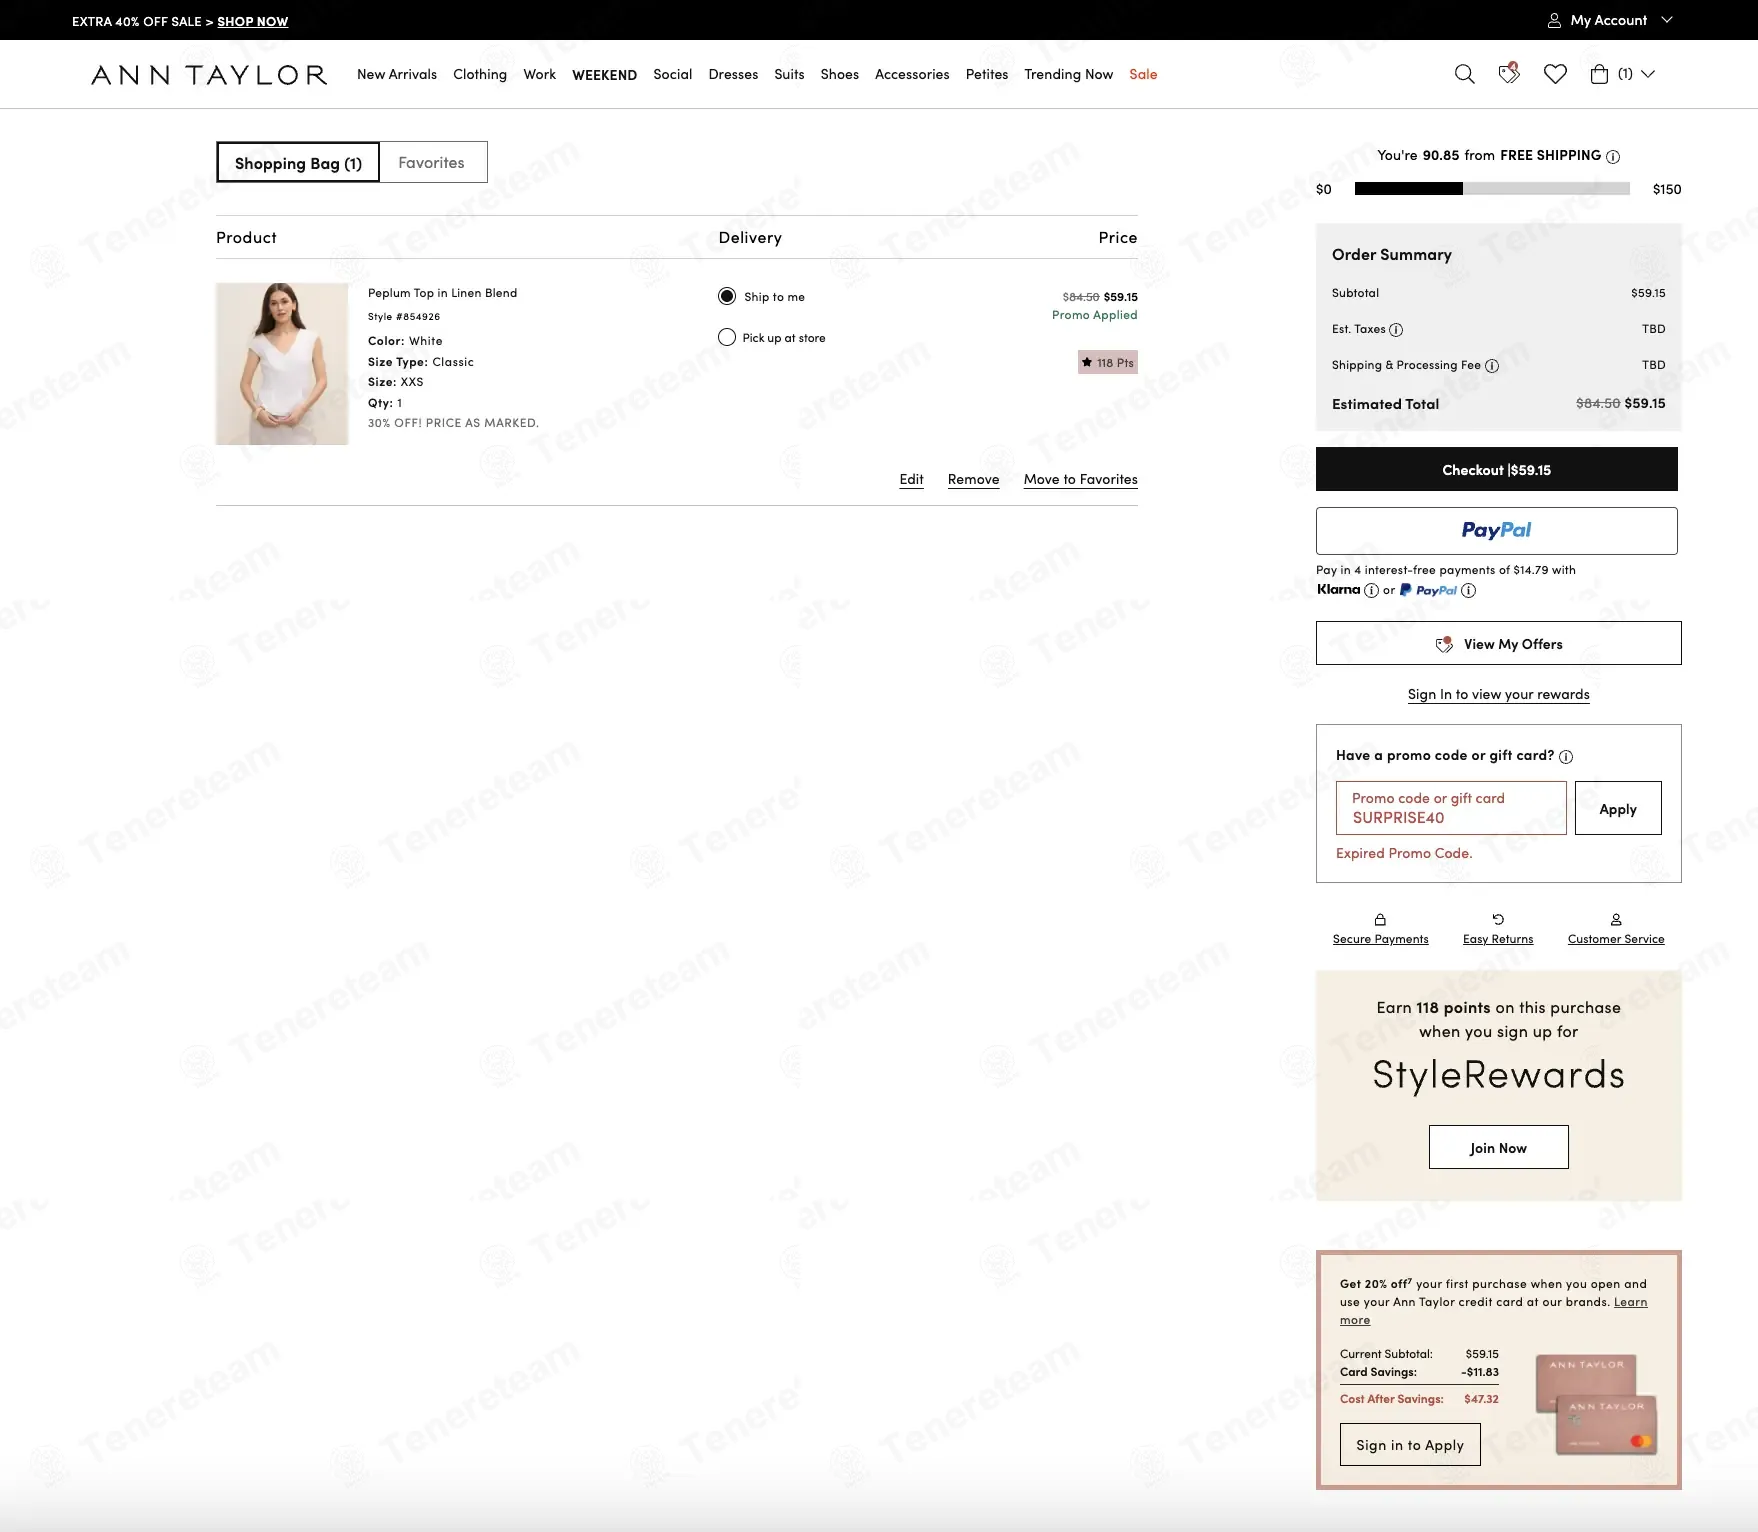Click the Learn more credit card link

coord(1630,1302)
